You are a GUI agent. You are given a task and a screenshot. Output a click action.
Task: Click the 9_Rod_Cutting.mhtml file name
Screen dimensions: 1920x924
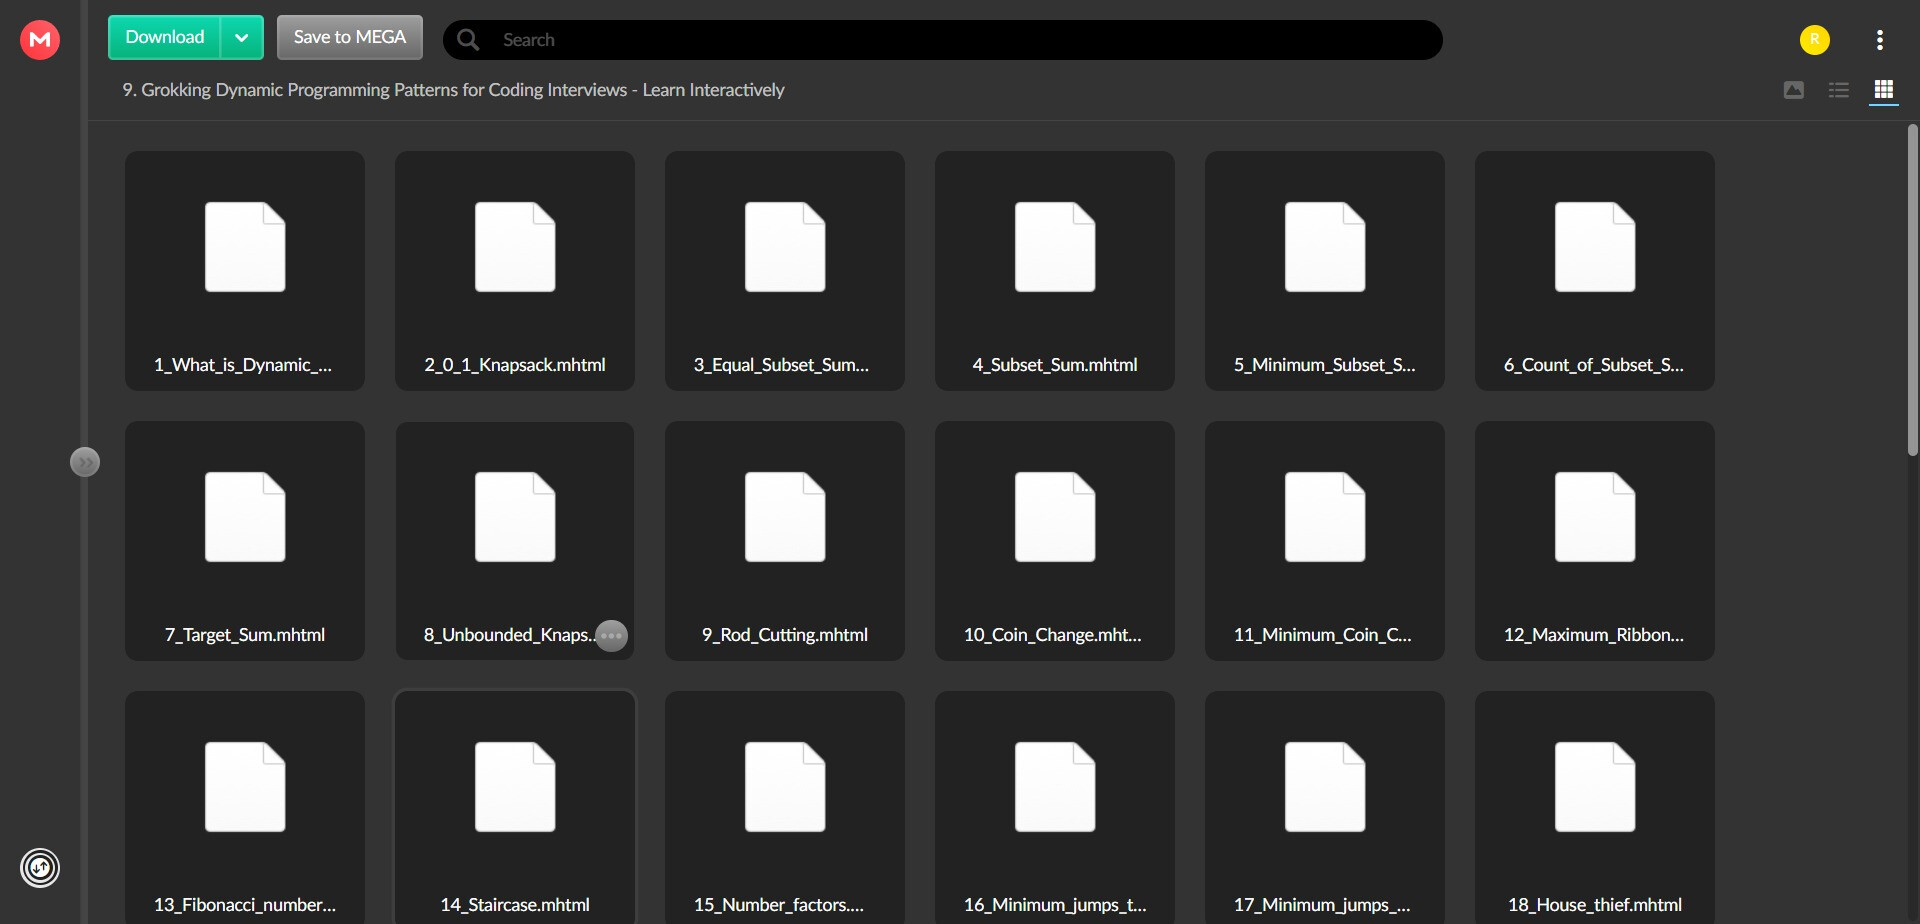pyautogui.click(x=785, y=635)
